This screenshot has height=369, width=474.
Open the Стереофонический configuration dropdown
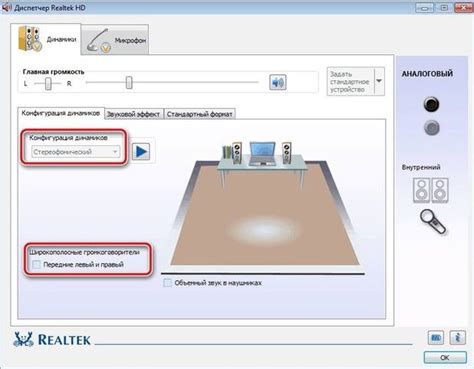click(x=75, y=152)
